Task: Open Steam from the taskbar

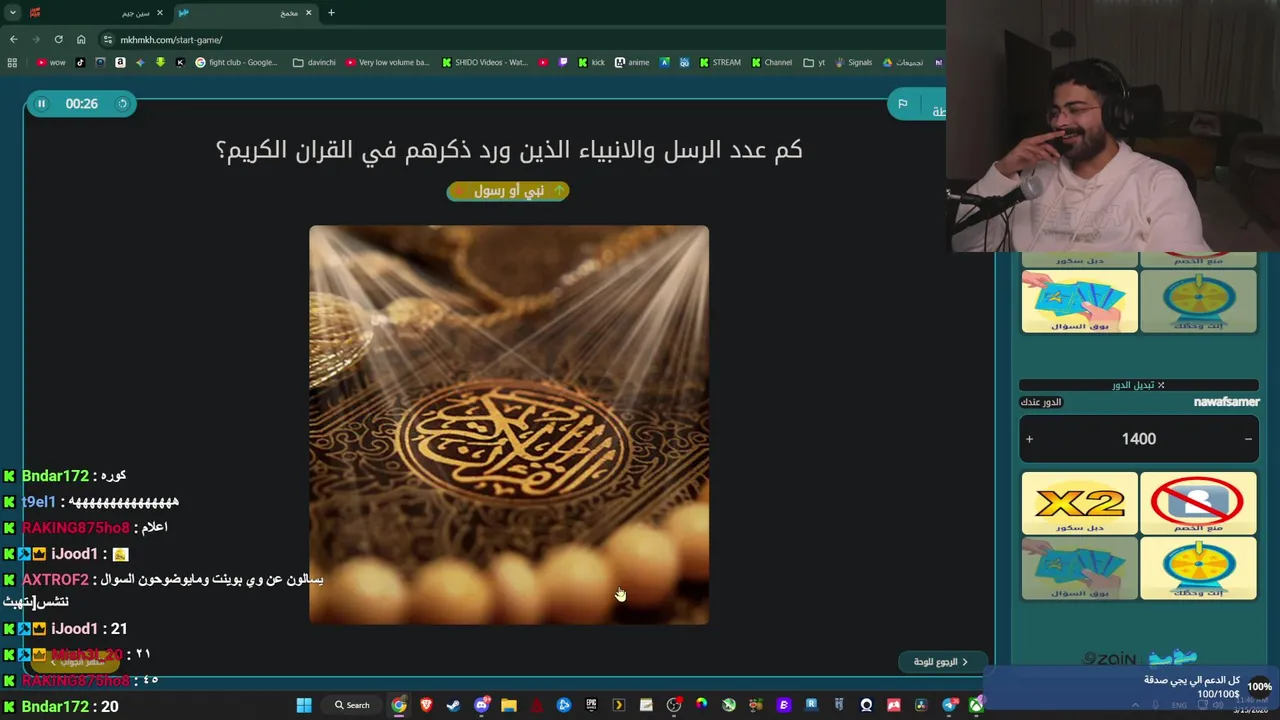Action: coord(454,705)
